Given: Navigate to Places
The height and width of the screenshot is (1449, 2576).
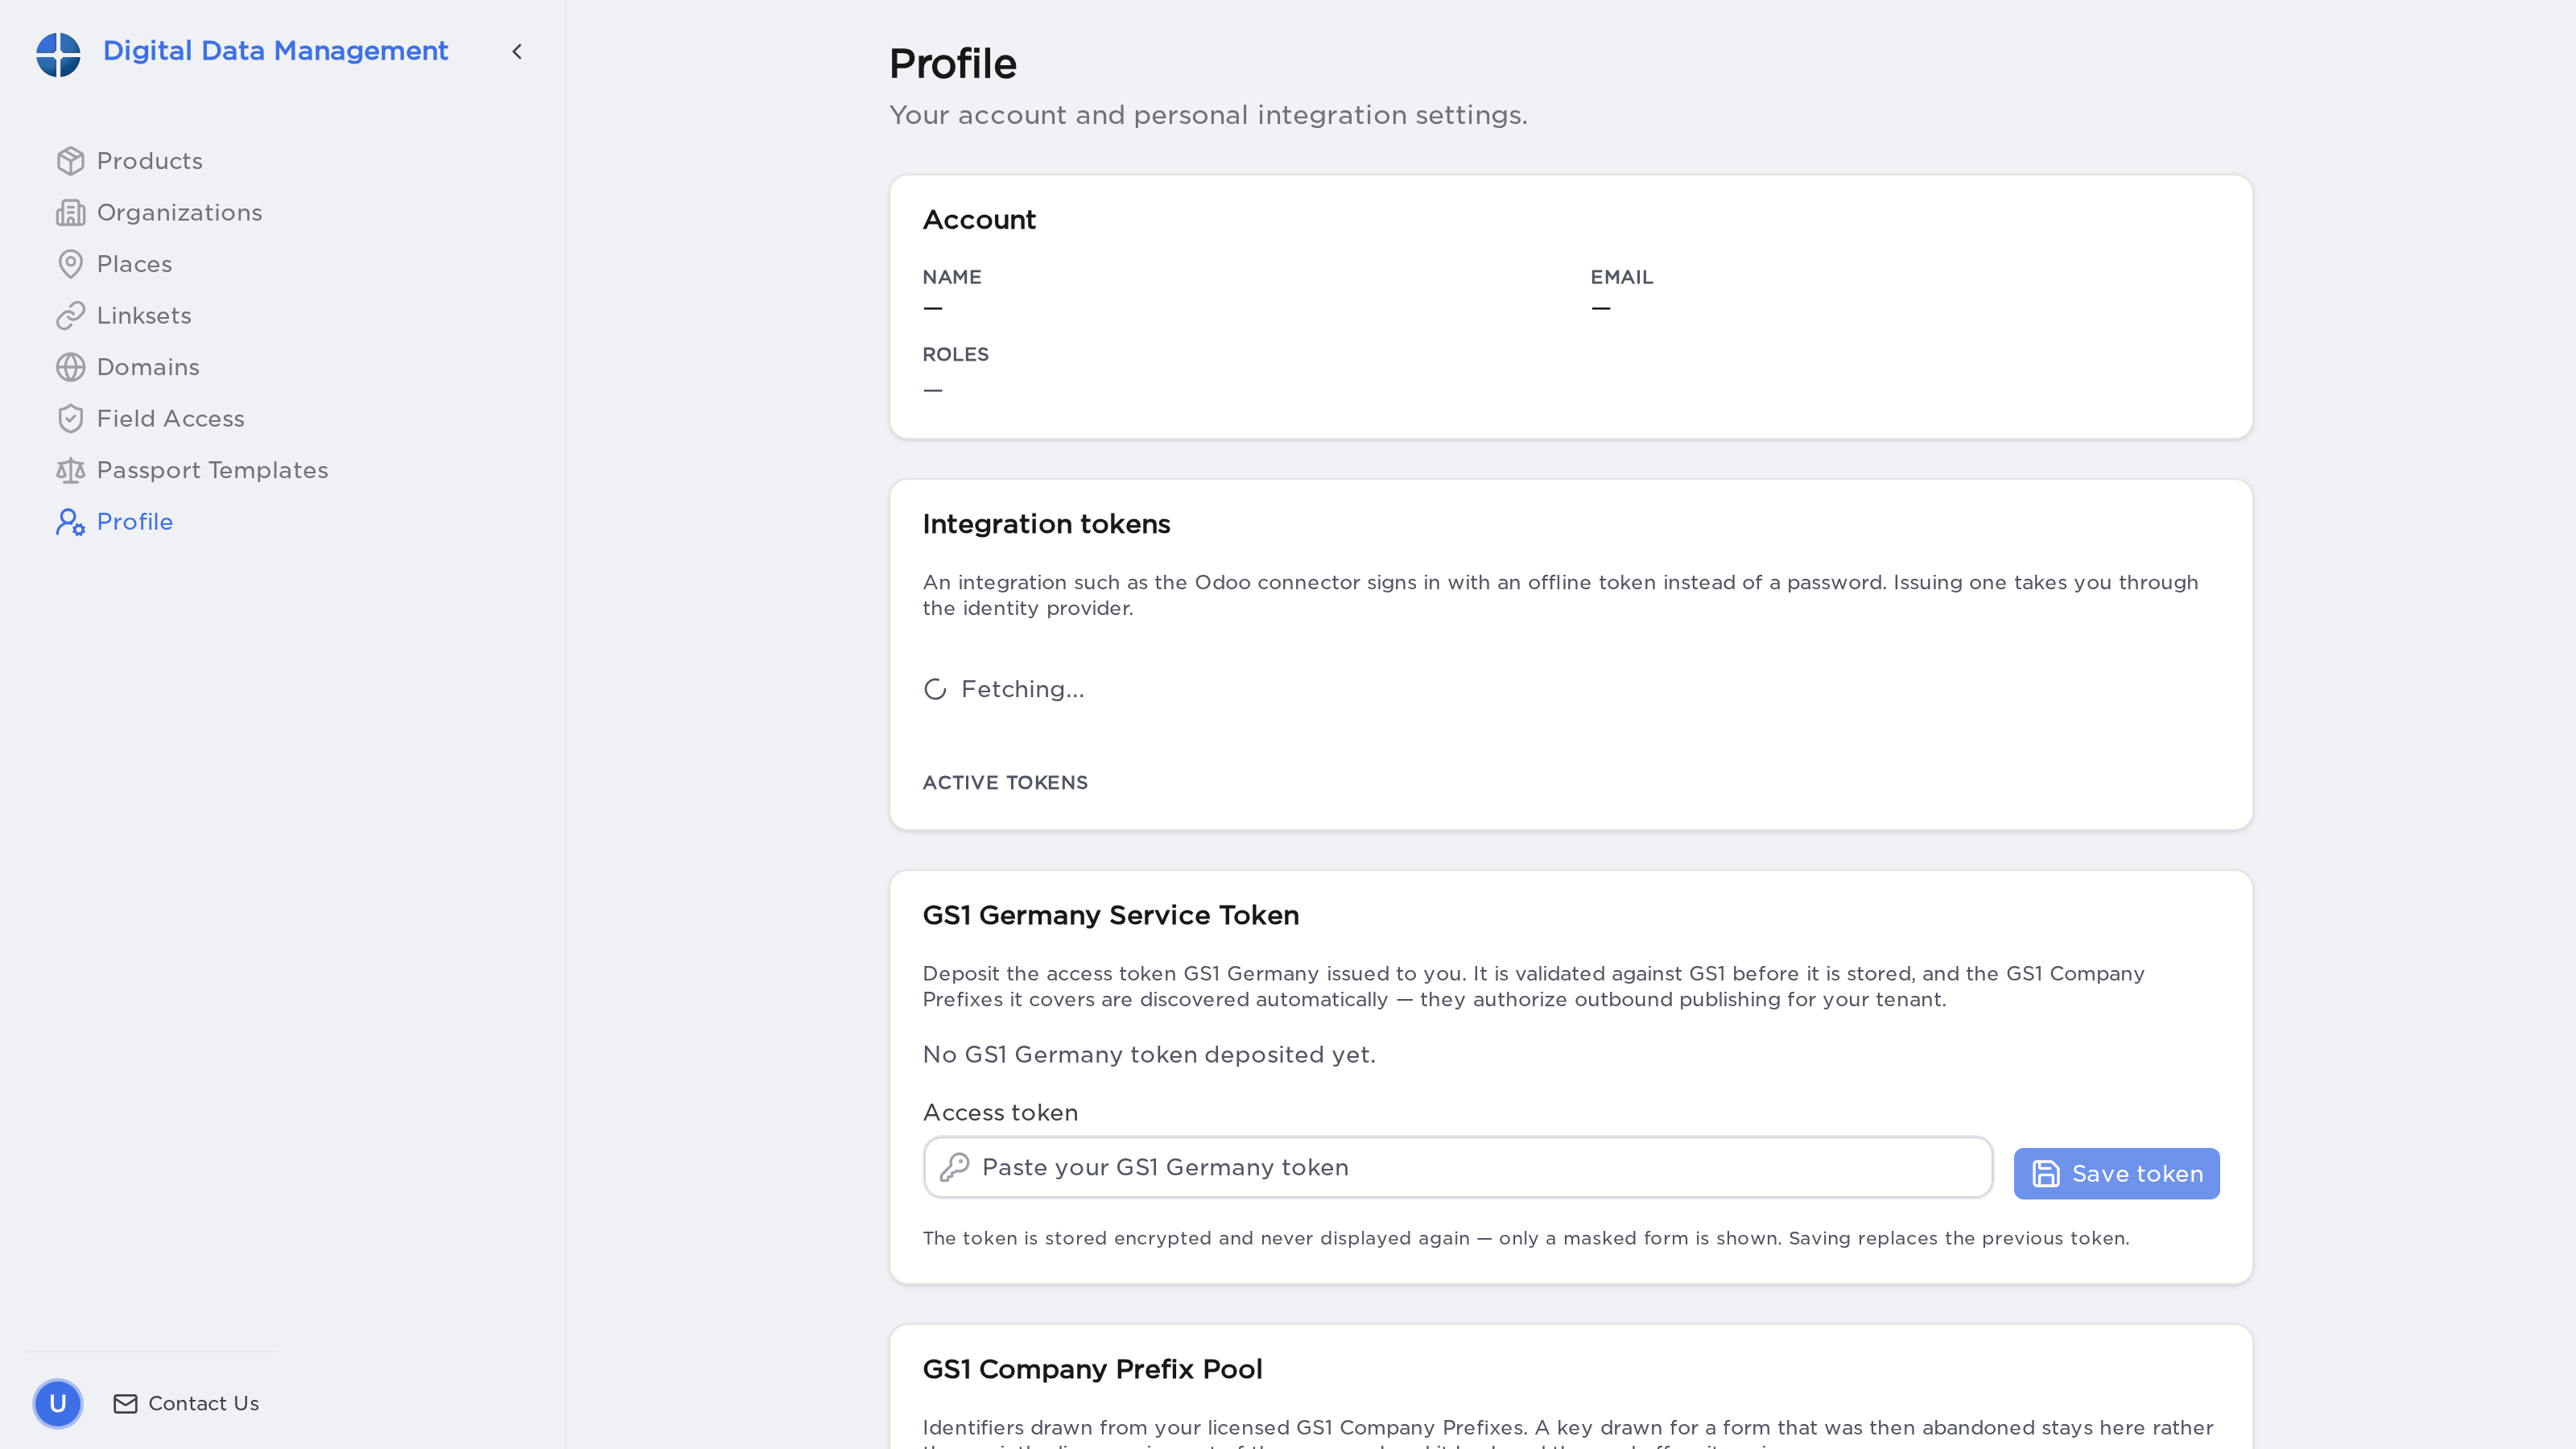Looking at the screenshot, I should tap(134, 264).
